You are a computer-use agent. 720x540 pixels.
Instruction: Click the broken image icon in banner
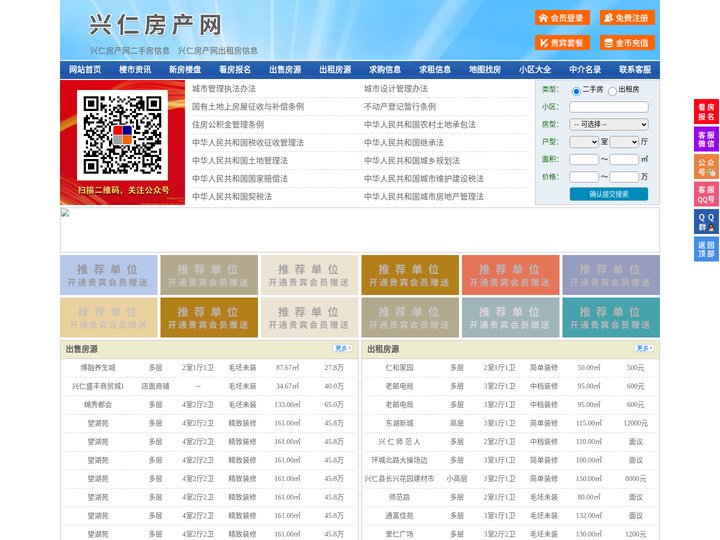click(x=65, y=212)
